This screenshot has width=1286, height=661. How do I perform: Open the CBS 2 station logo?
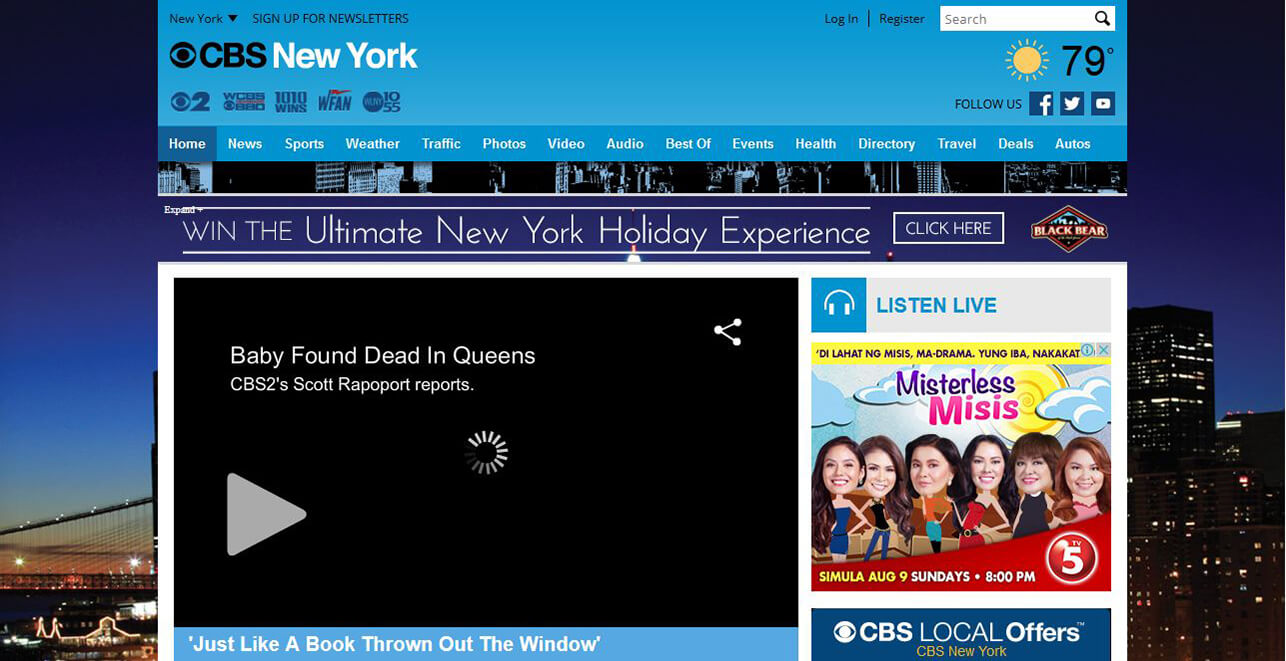point(190,102)
